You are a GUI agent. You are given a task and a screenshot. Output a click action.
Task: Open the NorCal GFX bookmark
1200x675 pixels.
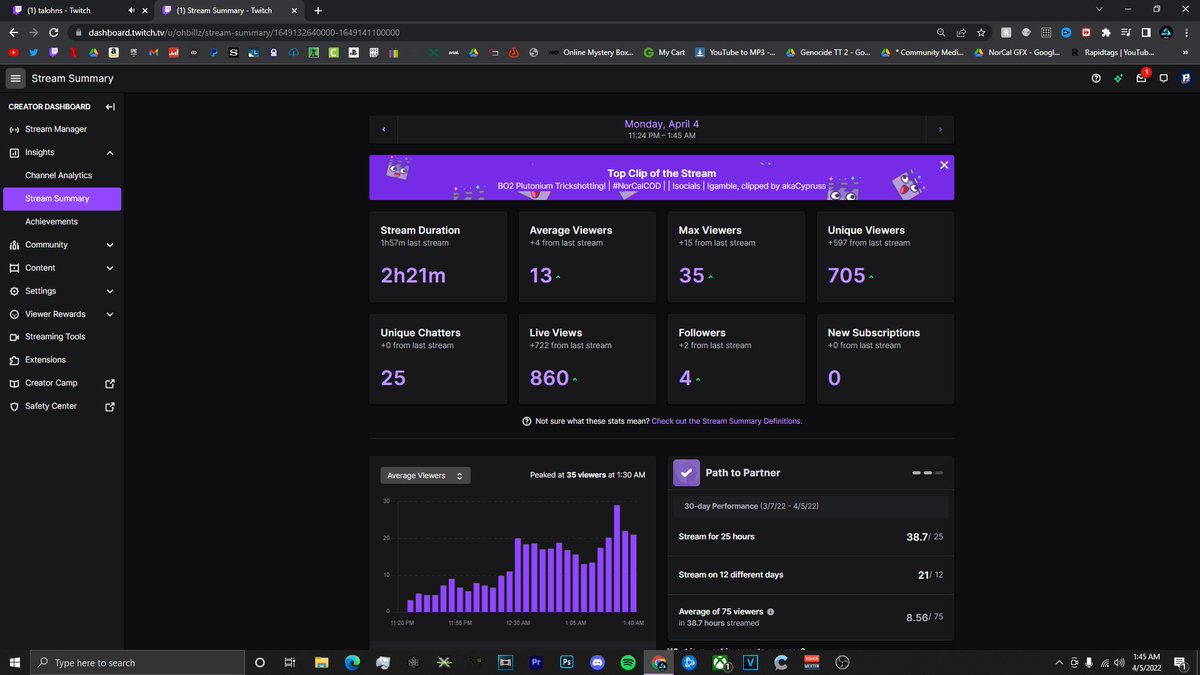1016,52
